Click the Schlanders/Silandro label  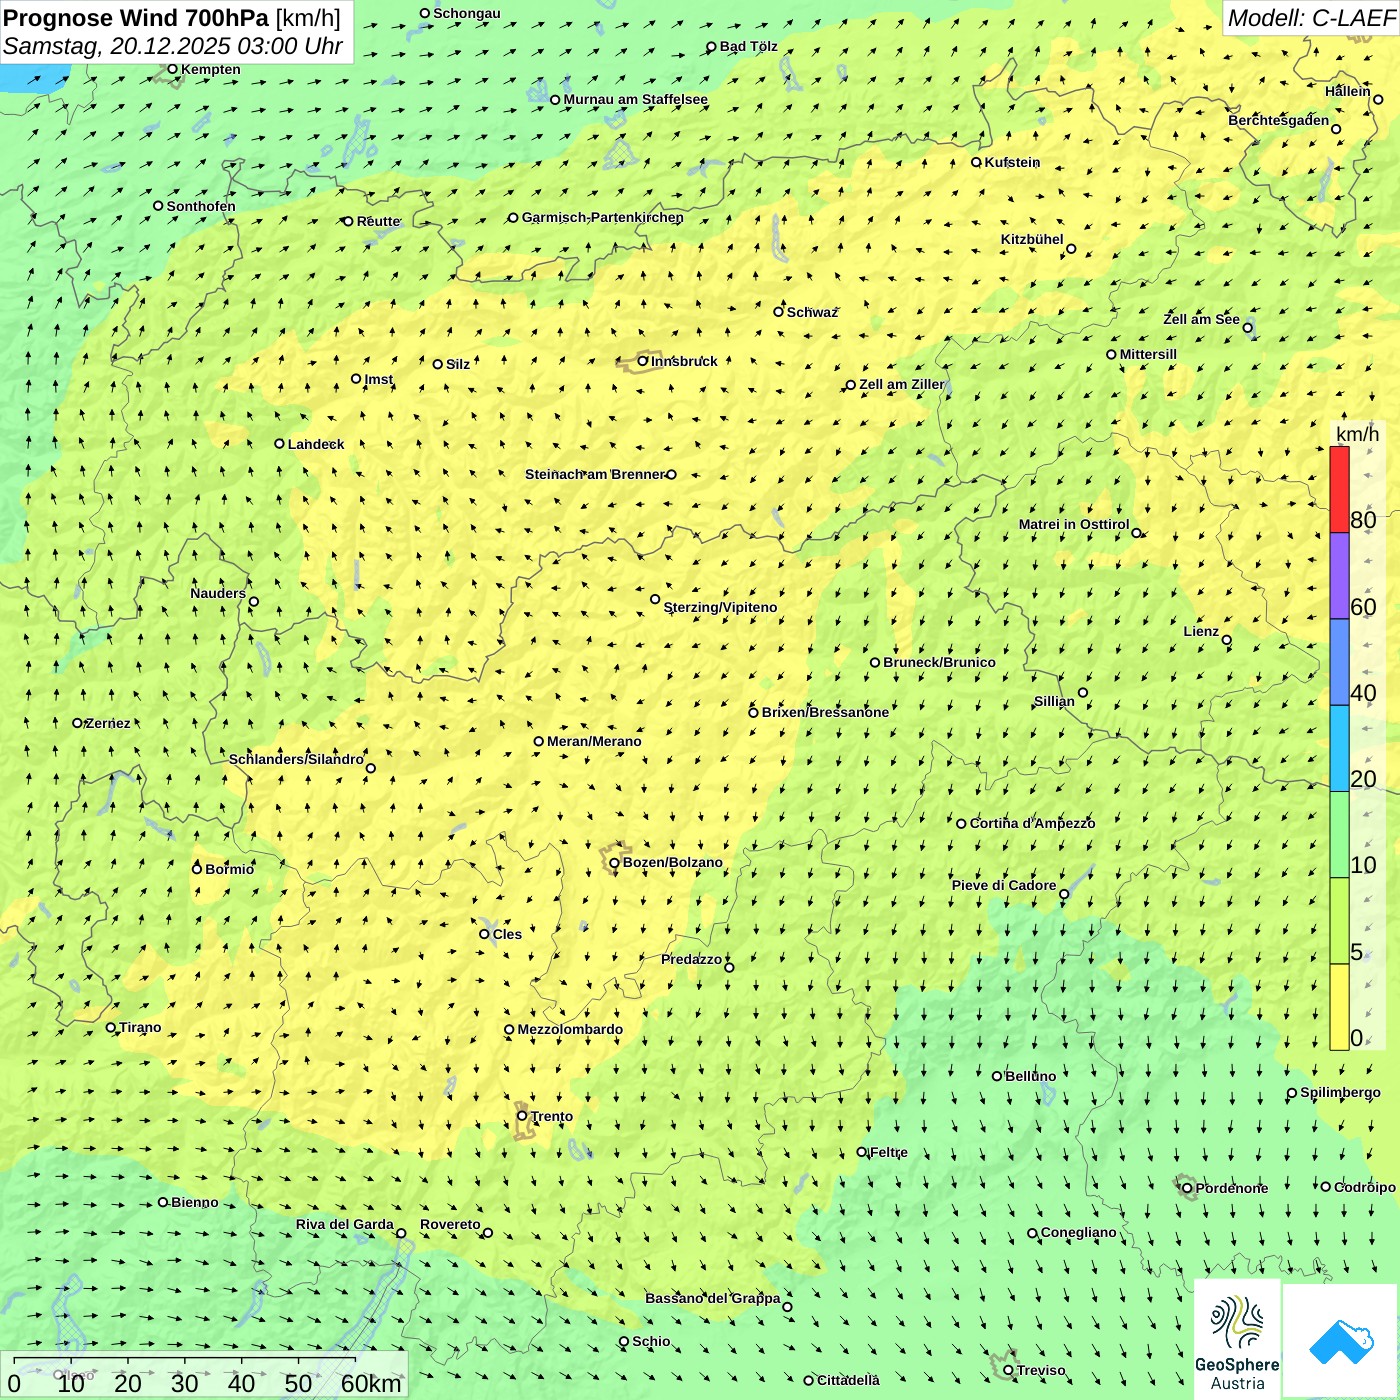click(x=296, y=759)
